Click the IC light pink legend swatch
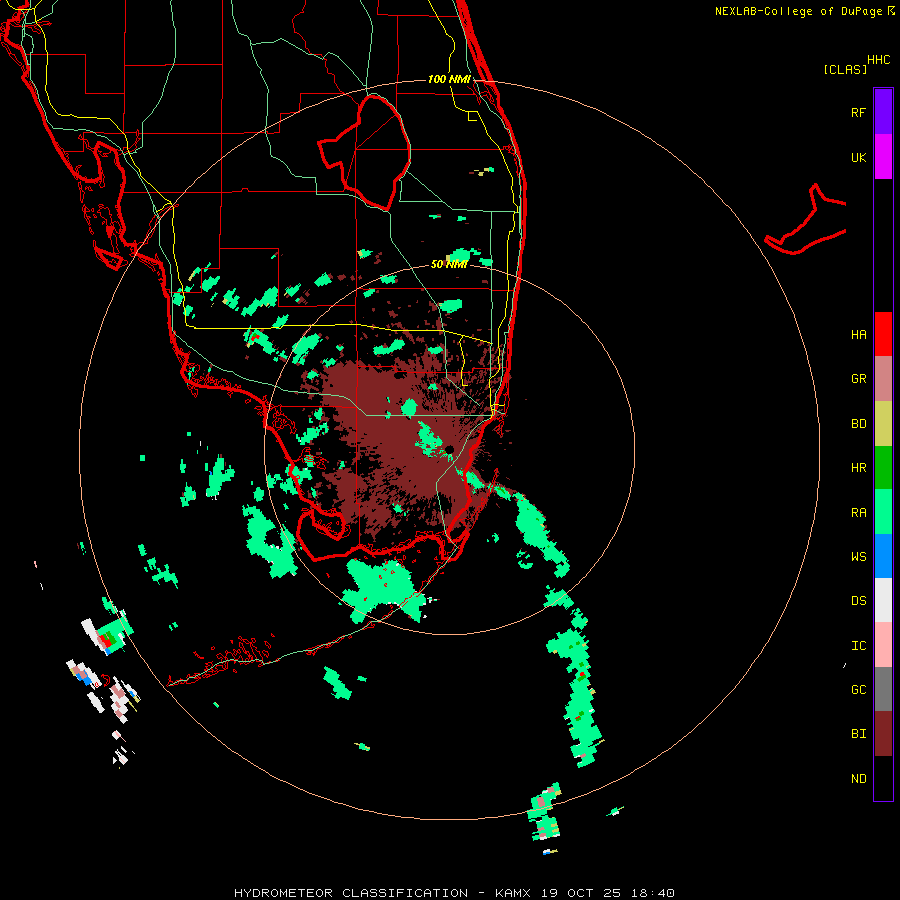Viewport: 900px width, 900px height. tap(883, 645)
